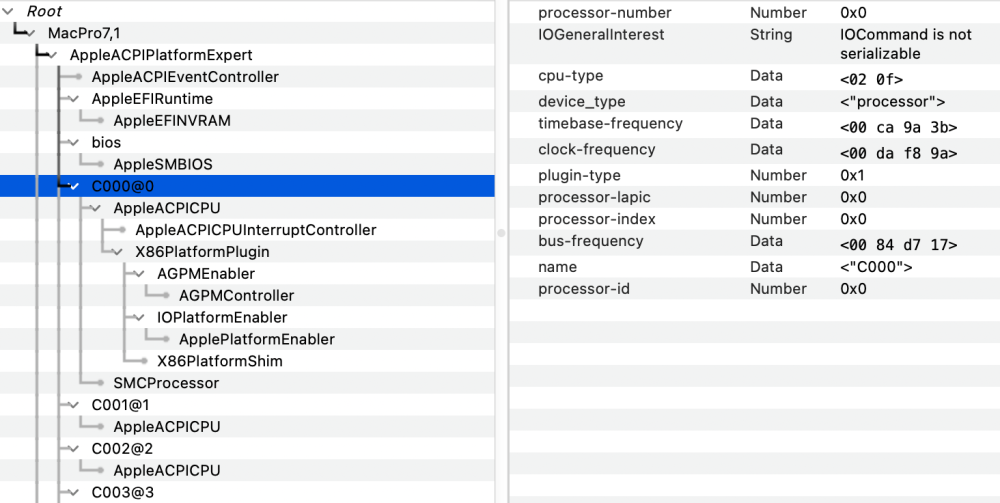Select the SMCProcessor entry

166,383
